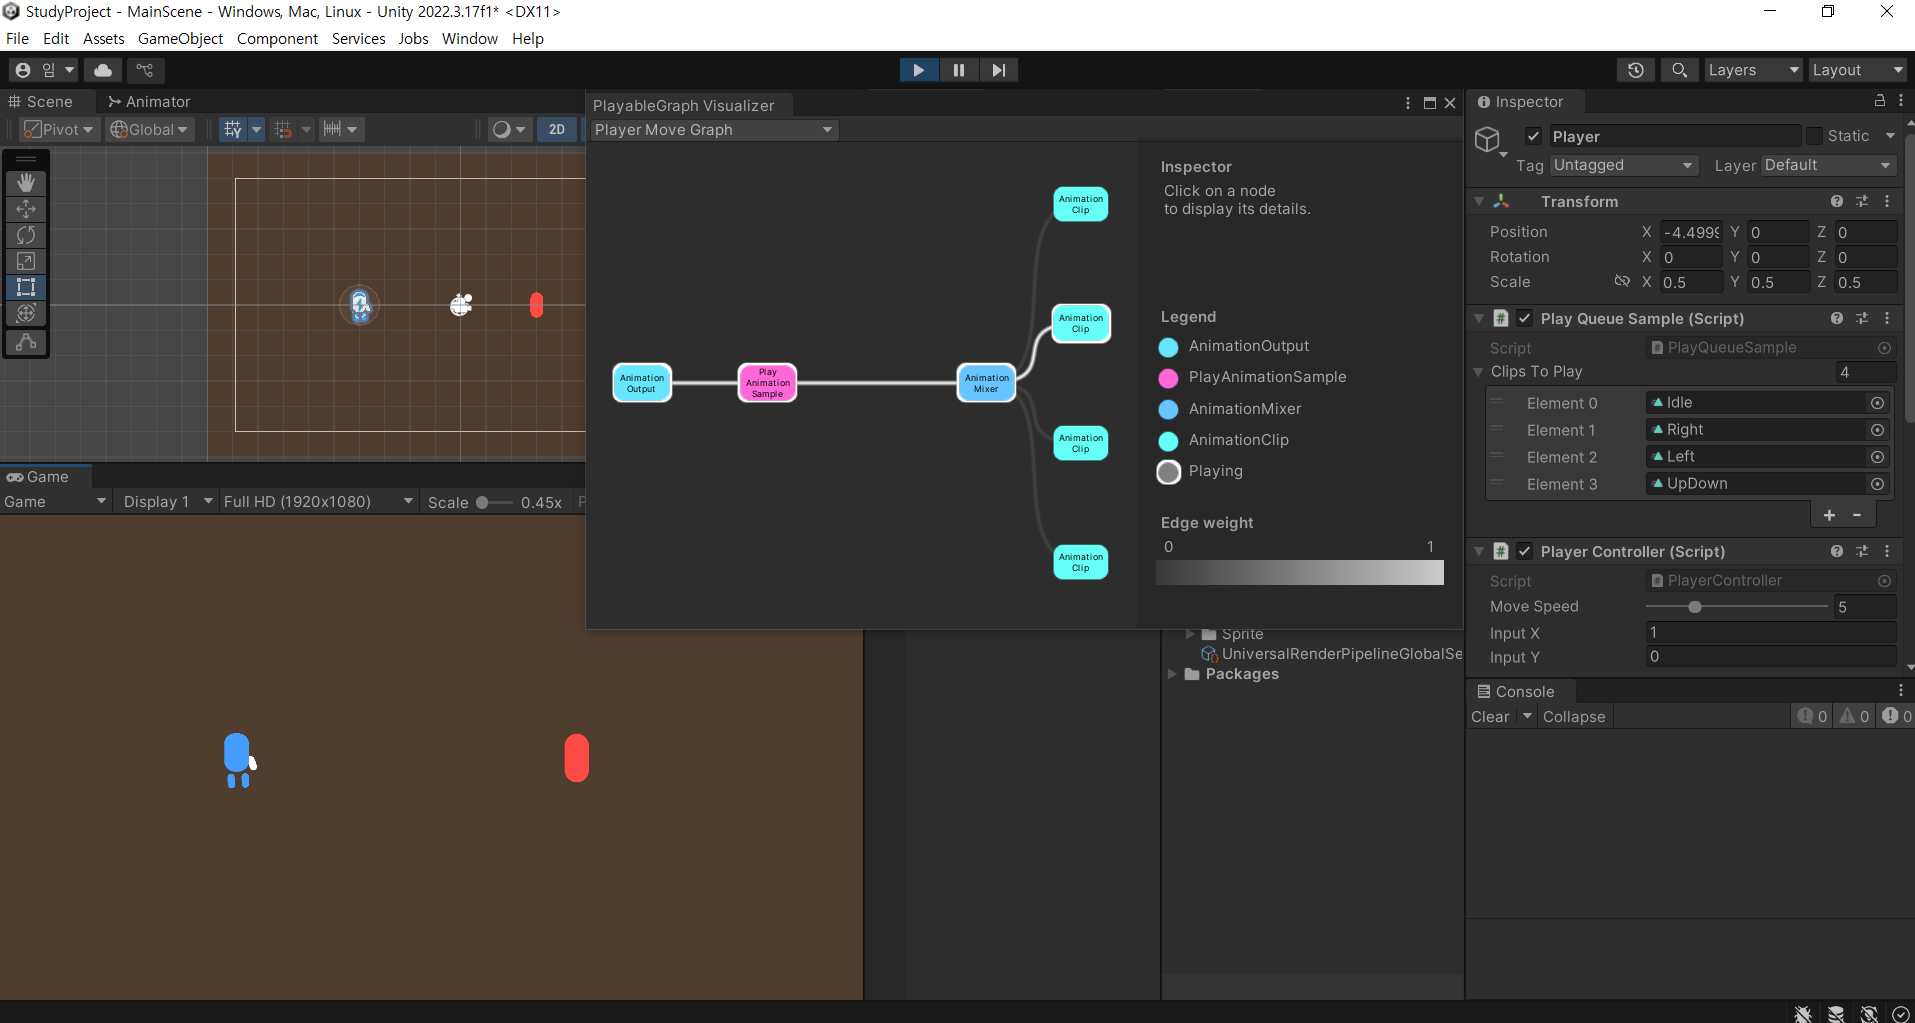Open the Window menu
Screen dimensions: 1915x1023
[x=470, y=38]
